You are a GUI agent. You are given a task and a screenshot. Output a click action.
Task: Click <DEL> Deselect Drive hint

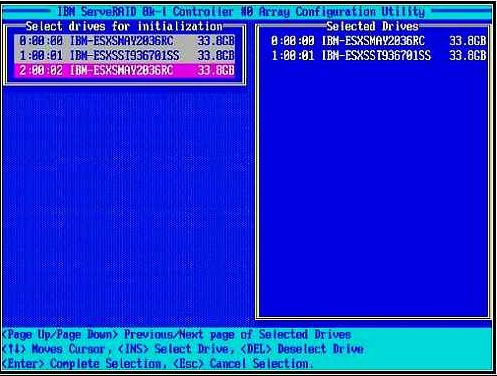tap(302, 349)
